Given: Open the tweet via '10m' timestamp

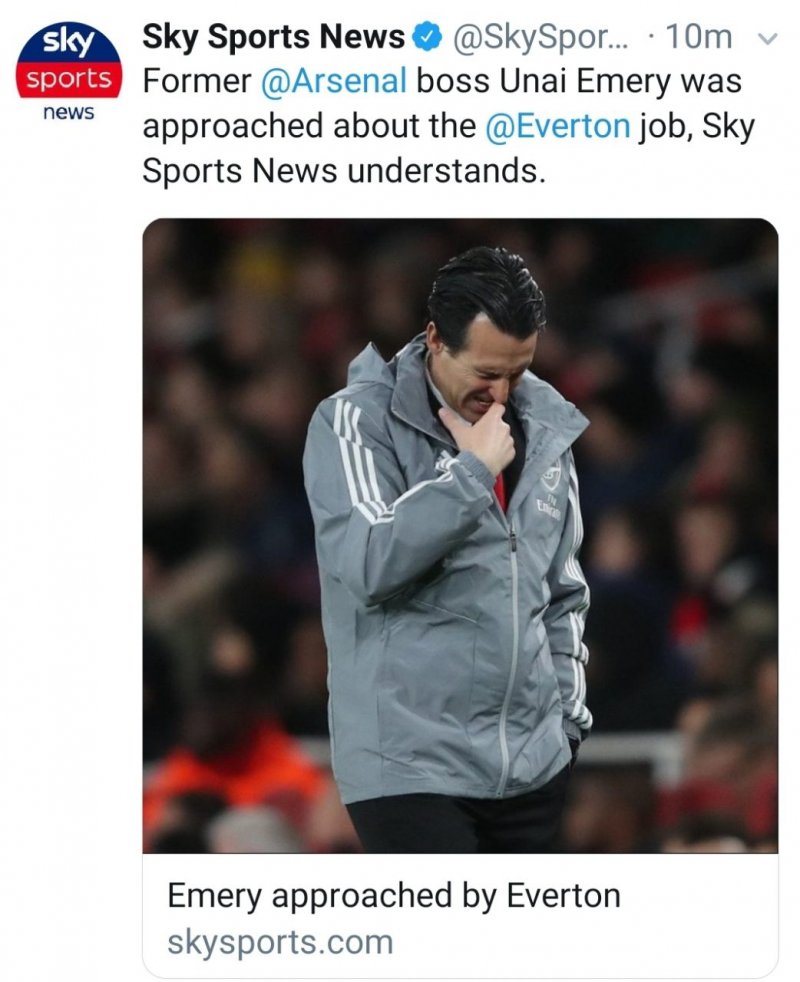Looking at the screenshot, I should tap(698, 39).
